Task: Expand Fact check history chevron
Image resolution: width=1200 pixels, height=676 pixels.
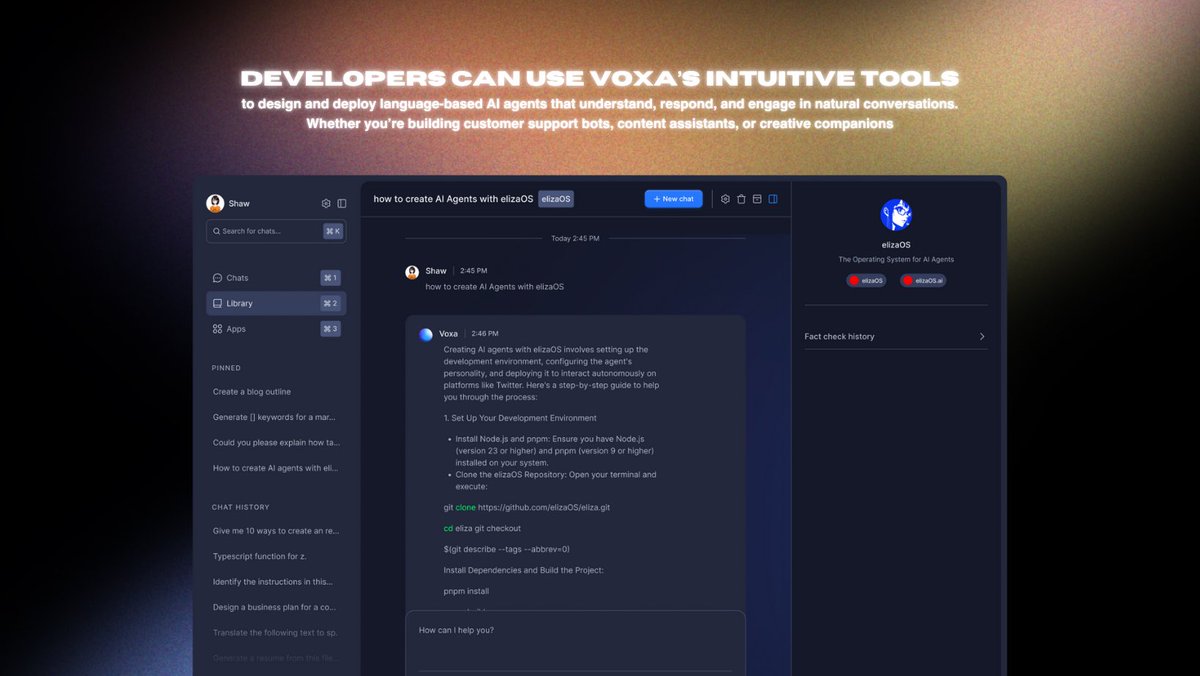Action: [x=982, y=337]
